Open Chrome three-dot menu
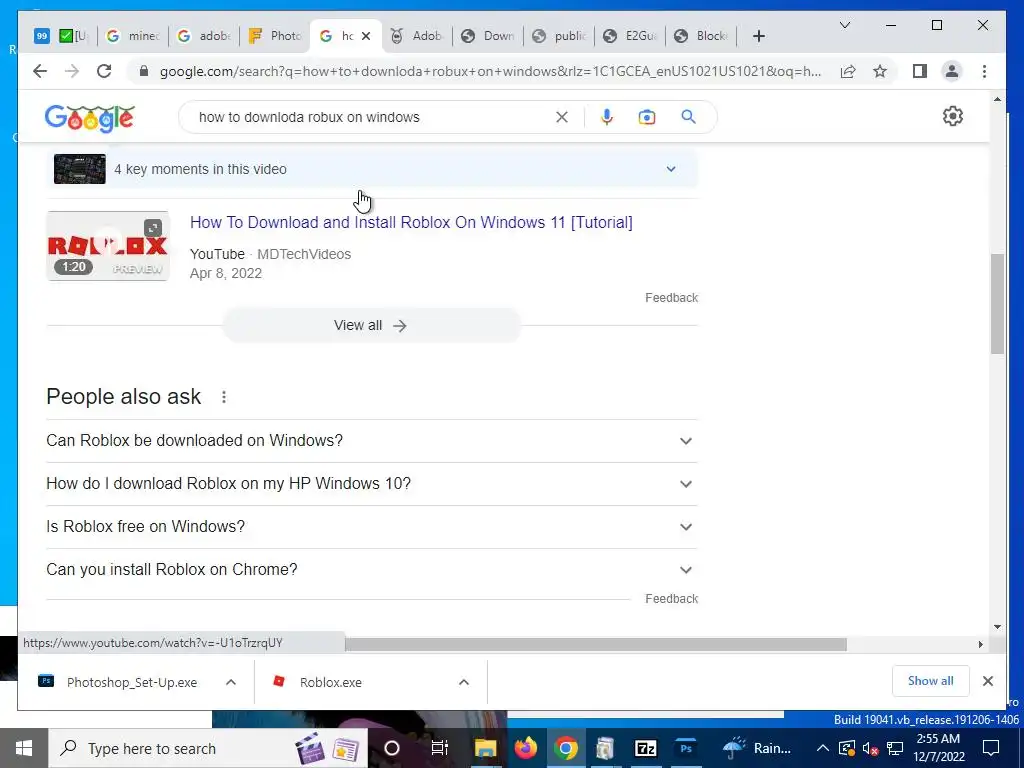 point(984,71)
